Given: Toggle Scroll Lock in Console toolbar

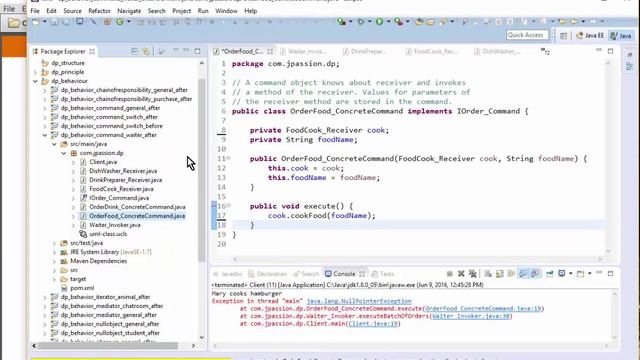Looking at the screenshot, I should pos(500,273).
